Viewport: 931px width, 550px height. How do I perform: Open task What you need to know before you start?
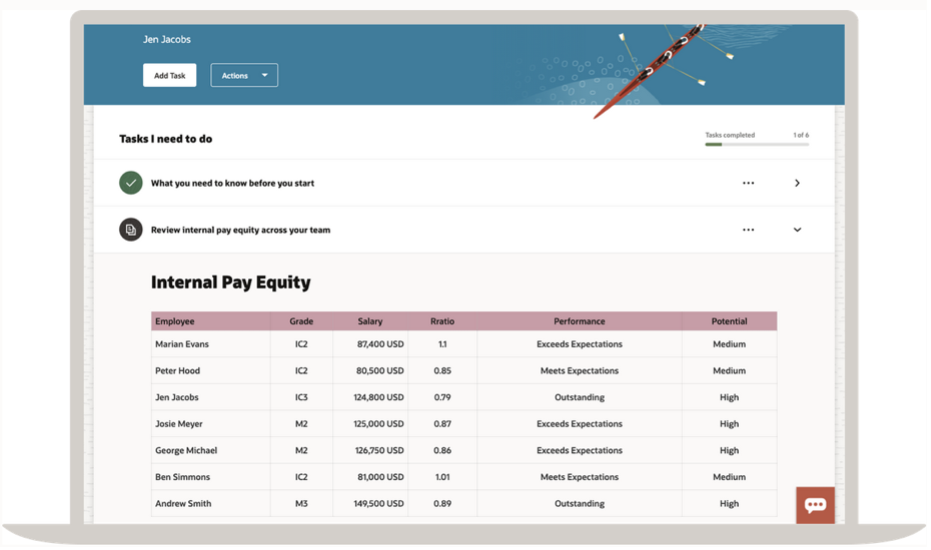pyautogui.click(x=232, y=183)
